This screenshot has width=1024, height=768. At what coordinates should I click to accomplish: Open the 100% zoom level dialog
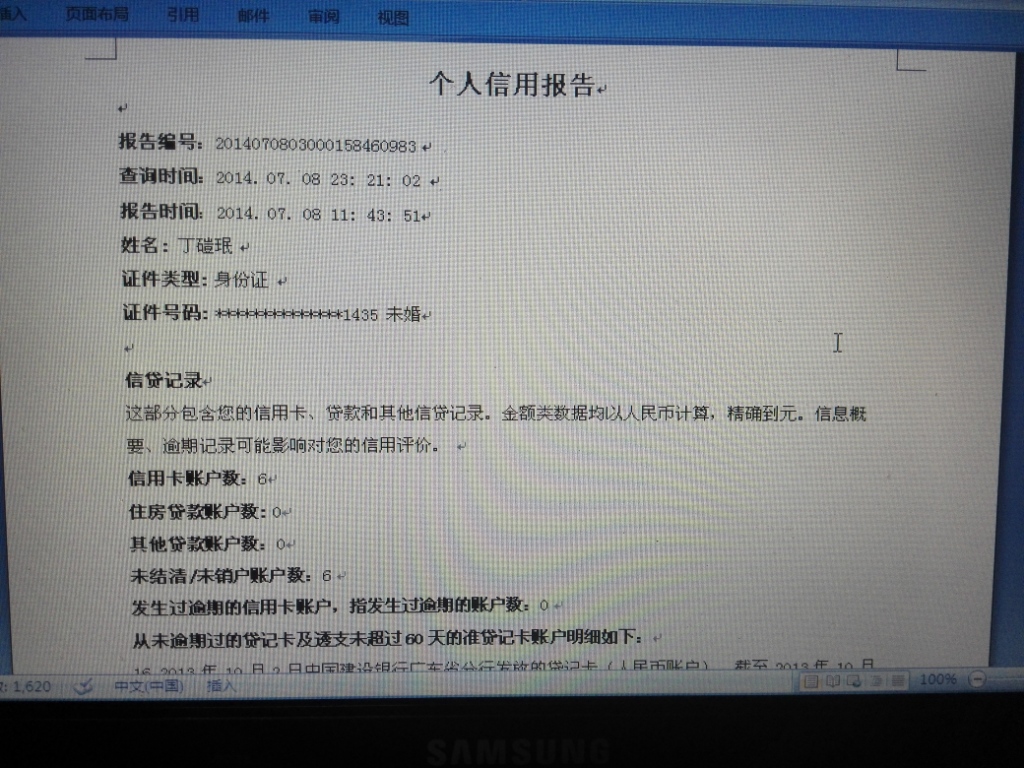tap(938, 680)
